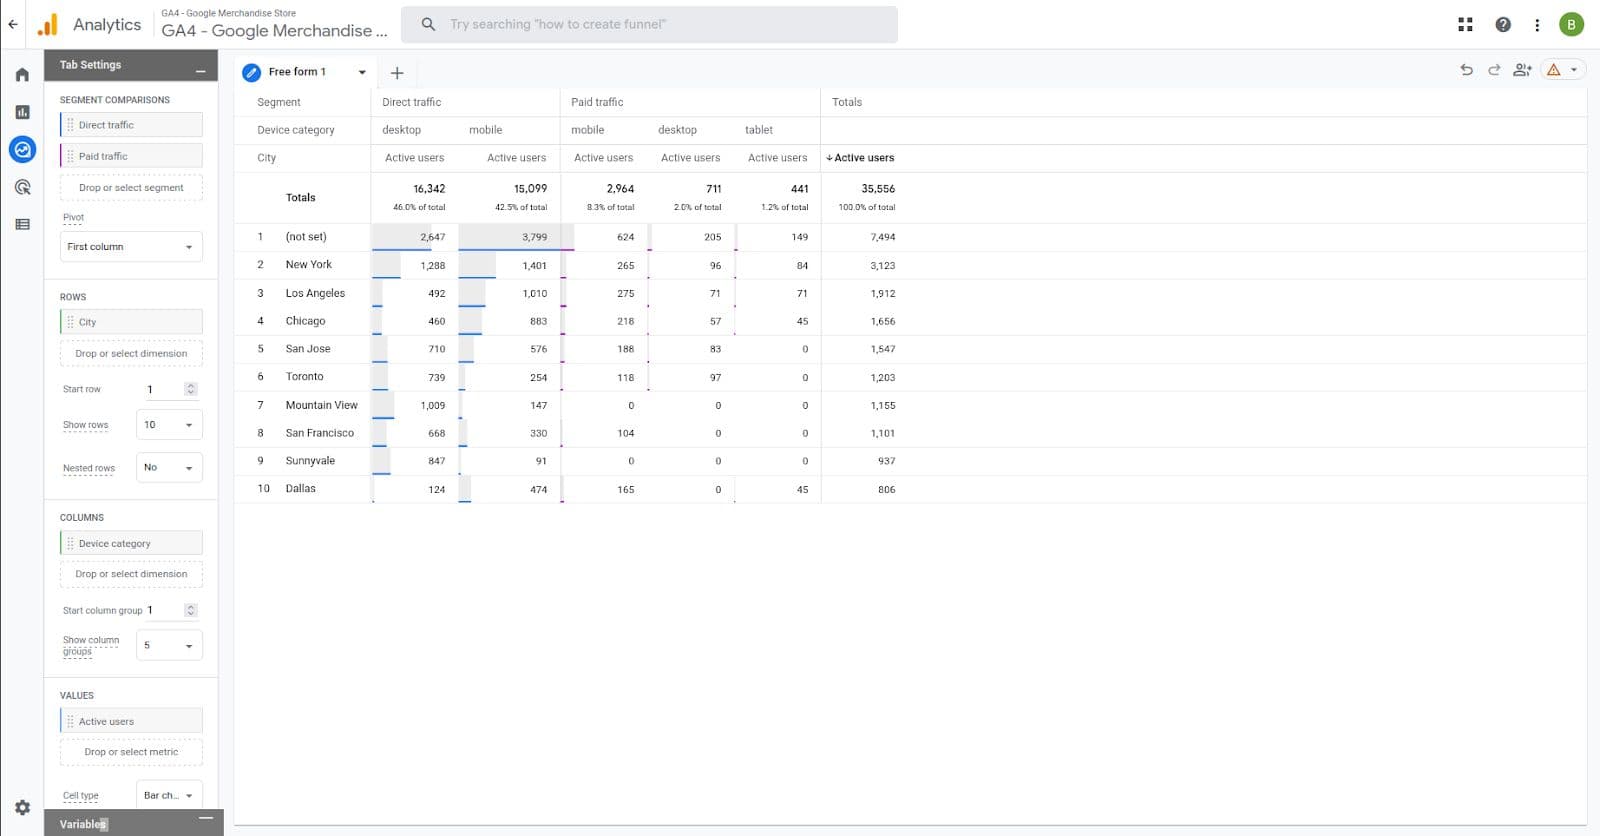Viewport: 1600px width, 836px height.
Task: Select the Free form 1 tab
Action: pyautogui.click(x=297, y=72)
